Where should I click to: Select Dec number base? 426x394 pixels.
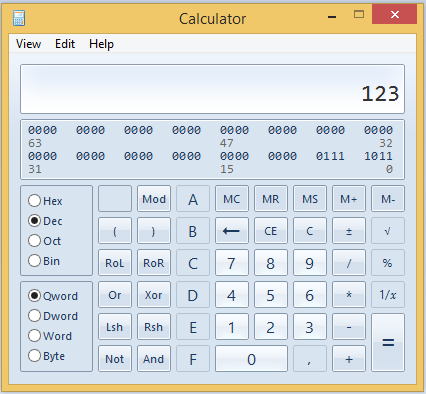click(45, 221)
